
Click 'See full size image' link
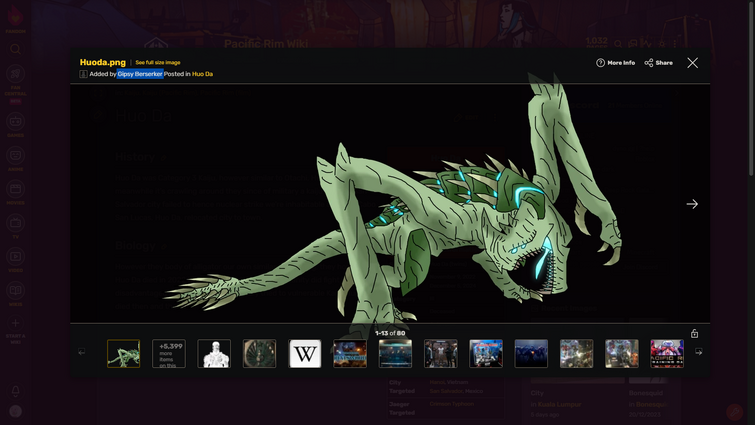tap(158, 63)
